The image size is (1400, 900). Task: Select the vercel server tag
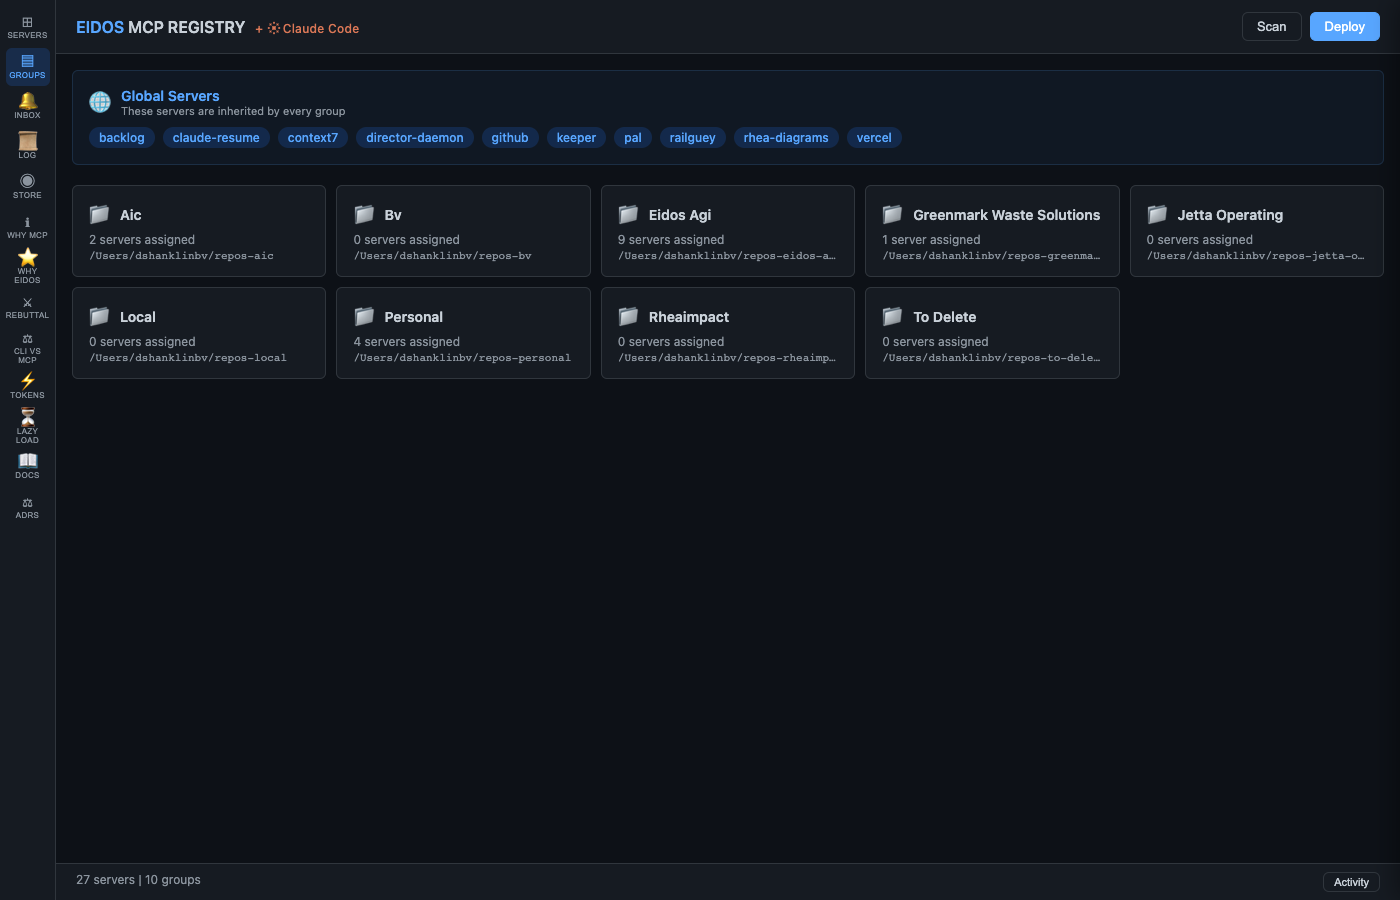[x=874, y=138]
